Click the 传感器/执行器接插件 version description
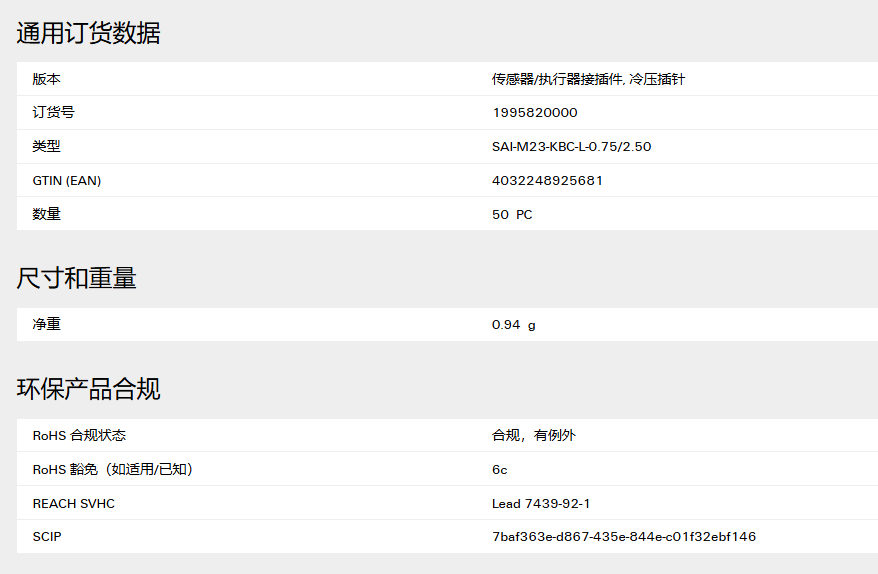The width and height of the screenshot is (878, 574). 558,79
